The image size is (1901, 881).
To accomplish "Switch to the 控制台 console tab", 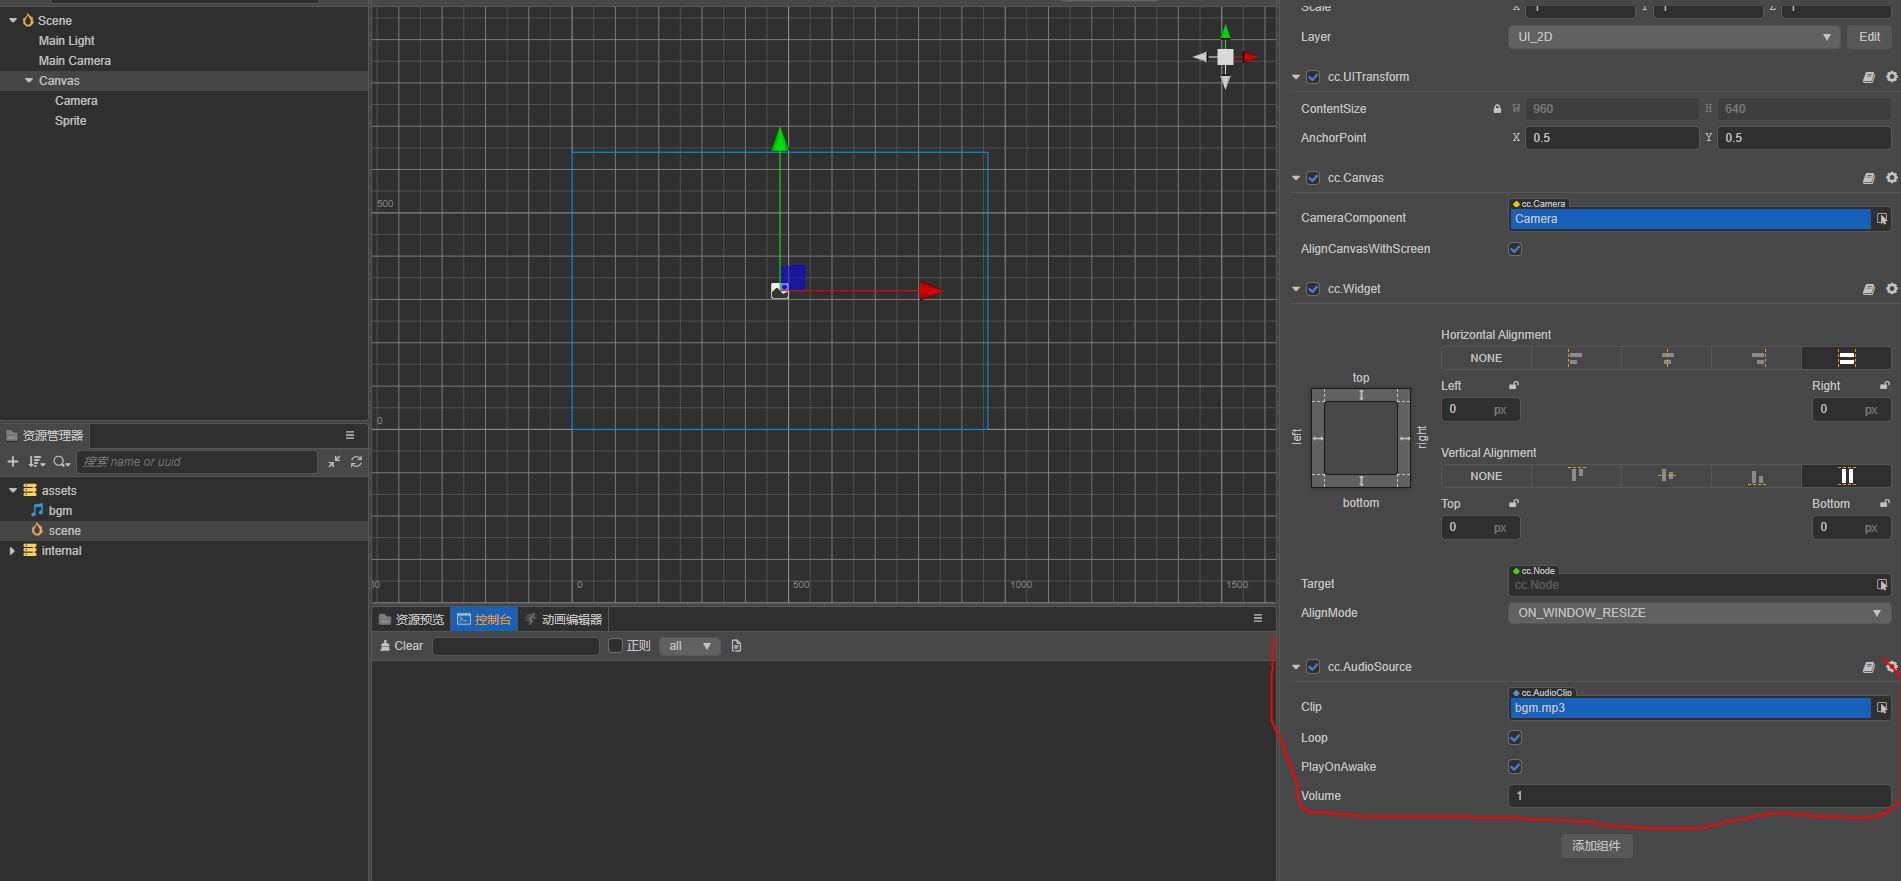I will tap(484, 619).
